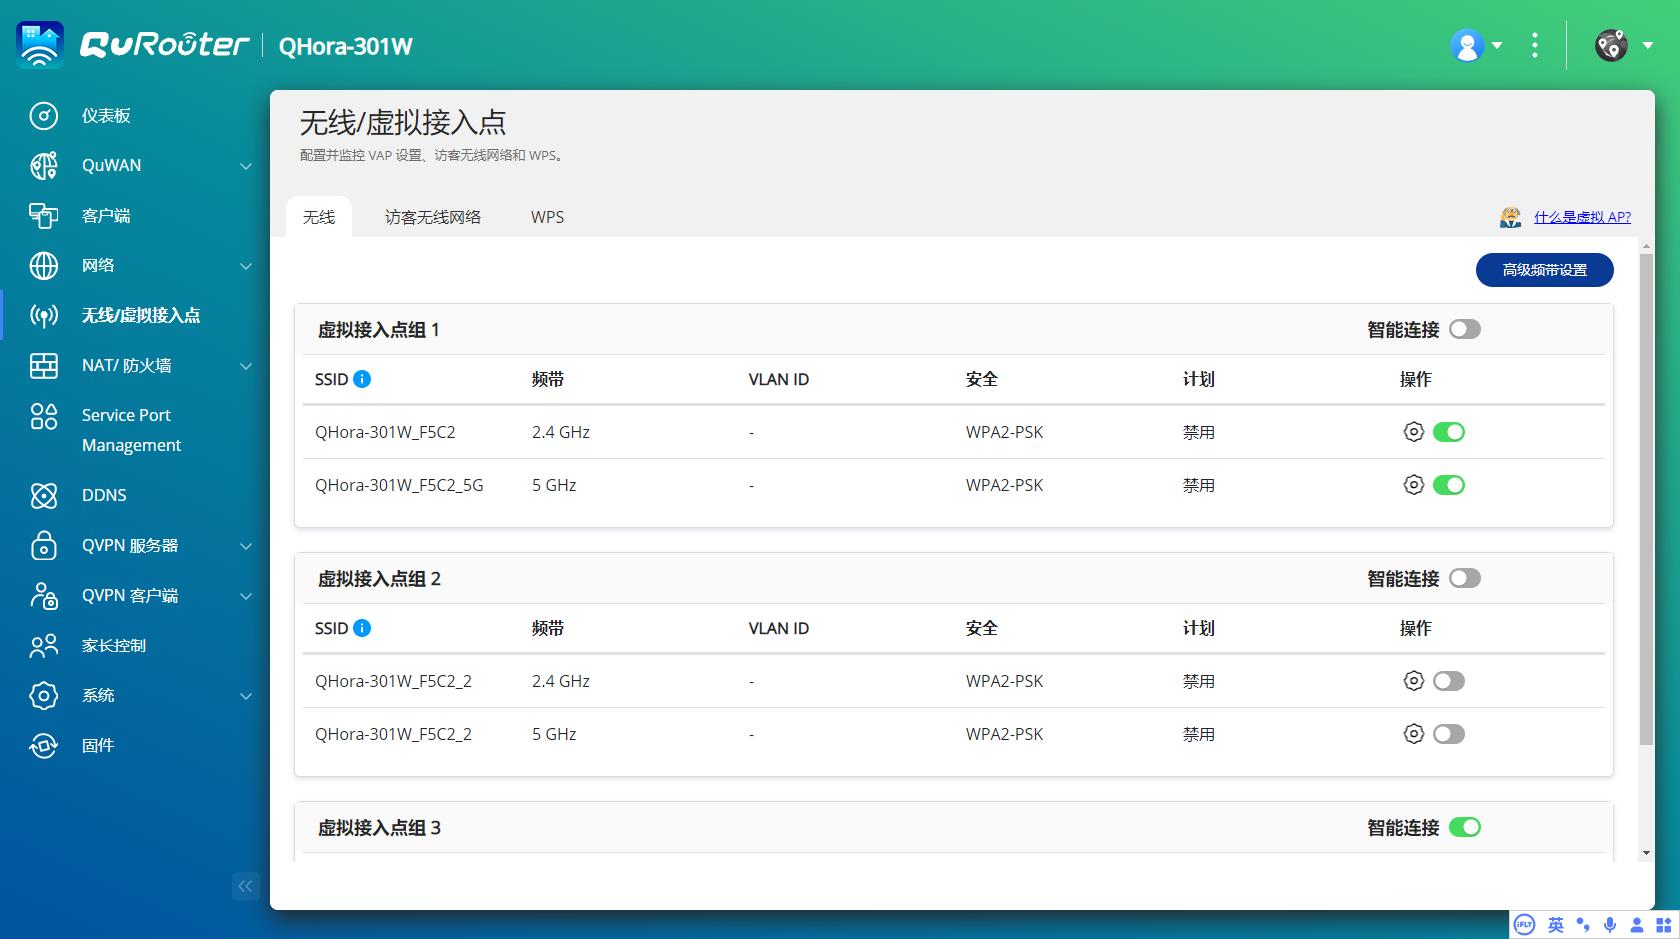This screenshot has height=939, width=1680.
Task: Open the WPS tab
Action: point(548,216)
